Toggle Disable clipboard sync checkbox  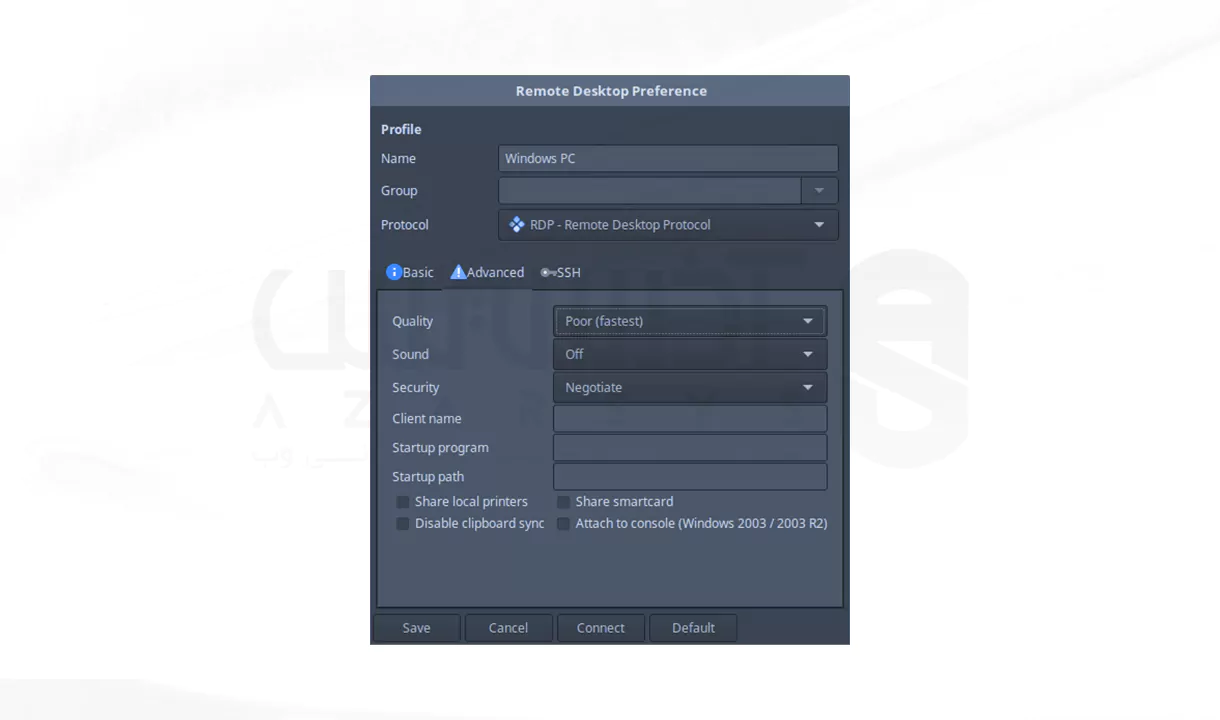[403, 524]
